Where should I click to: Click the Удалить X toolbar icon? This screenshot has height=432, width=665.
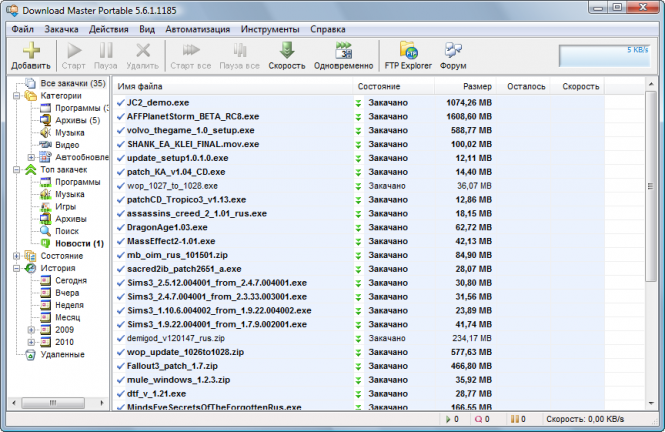(x=143, y=50)
